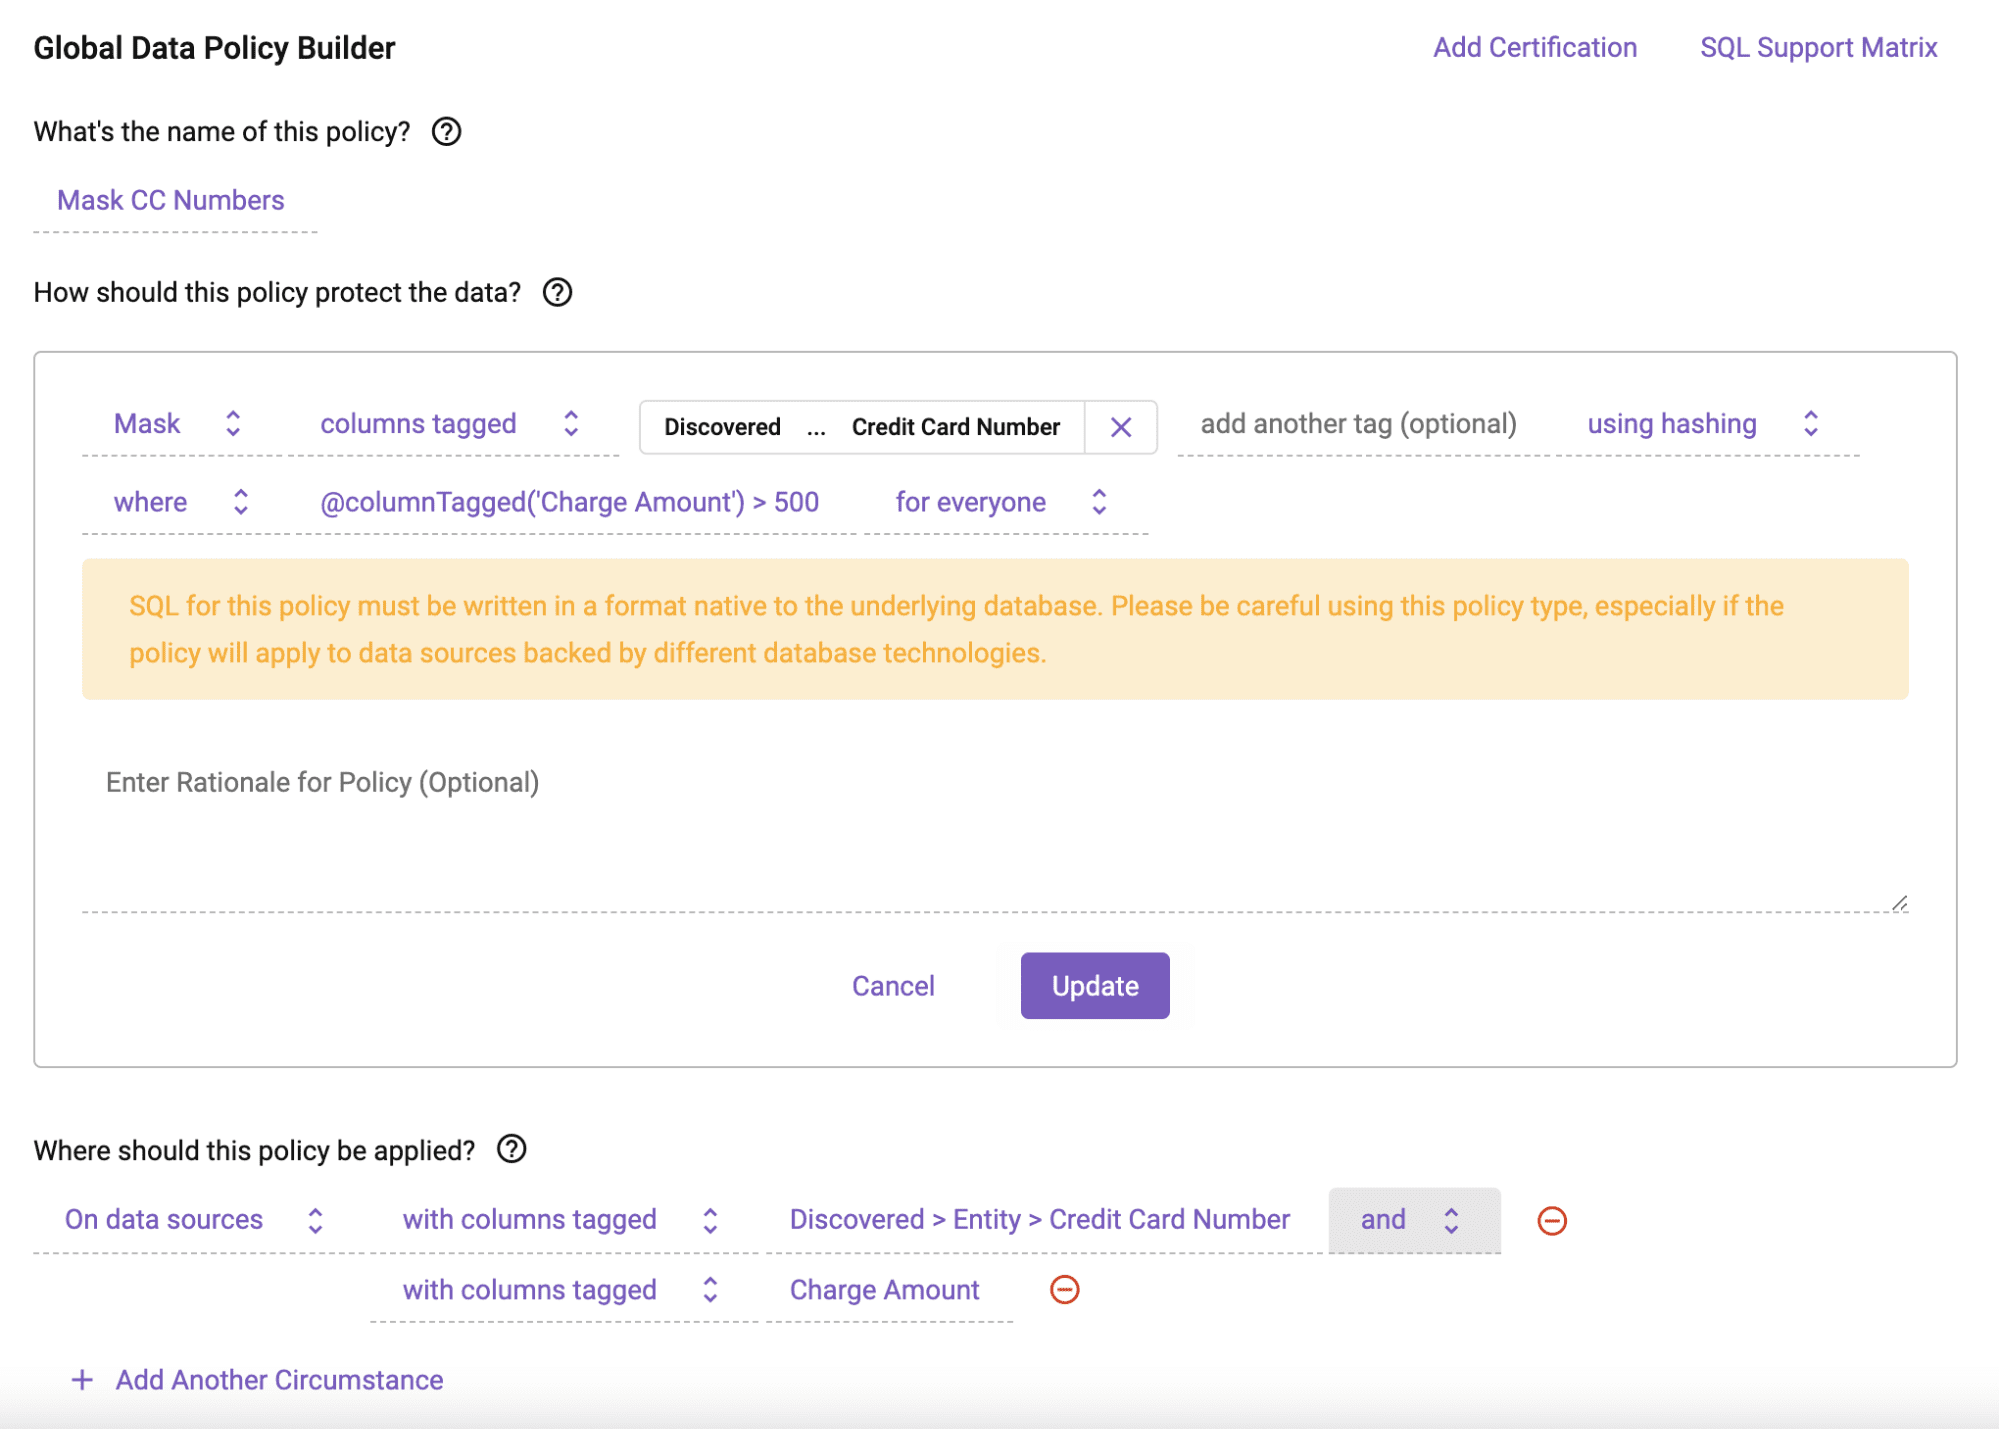Open the SQL Support Matrix

1817,46
